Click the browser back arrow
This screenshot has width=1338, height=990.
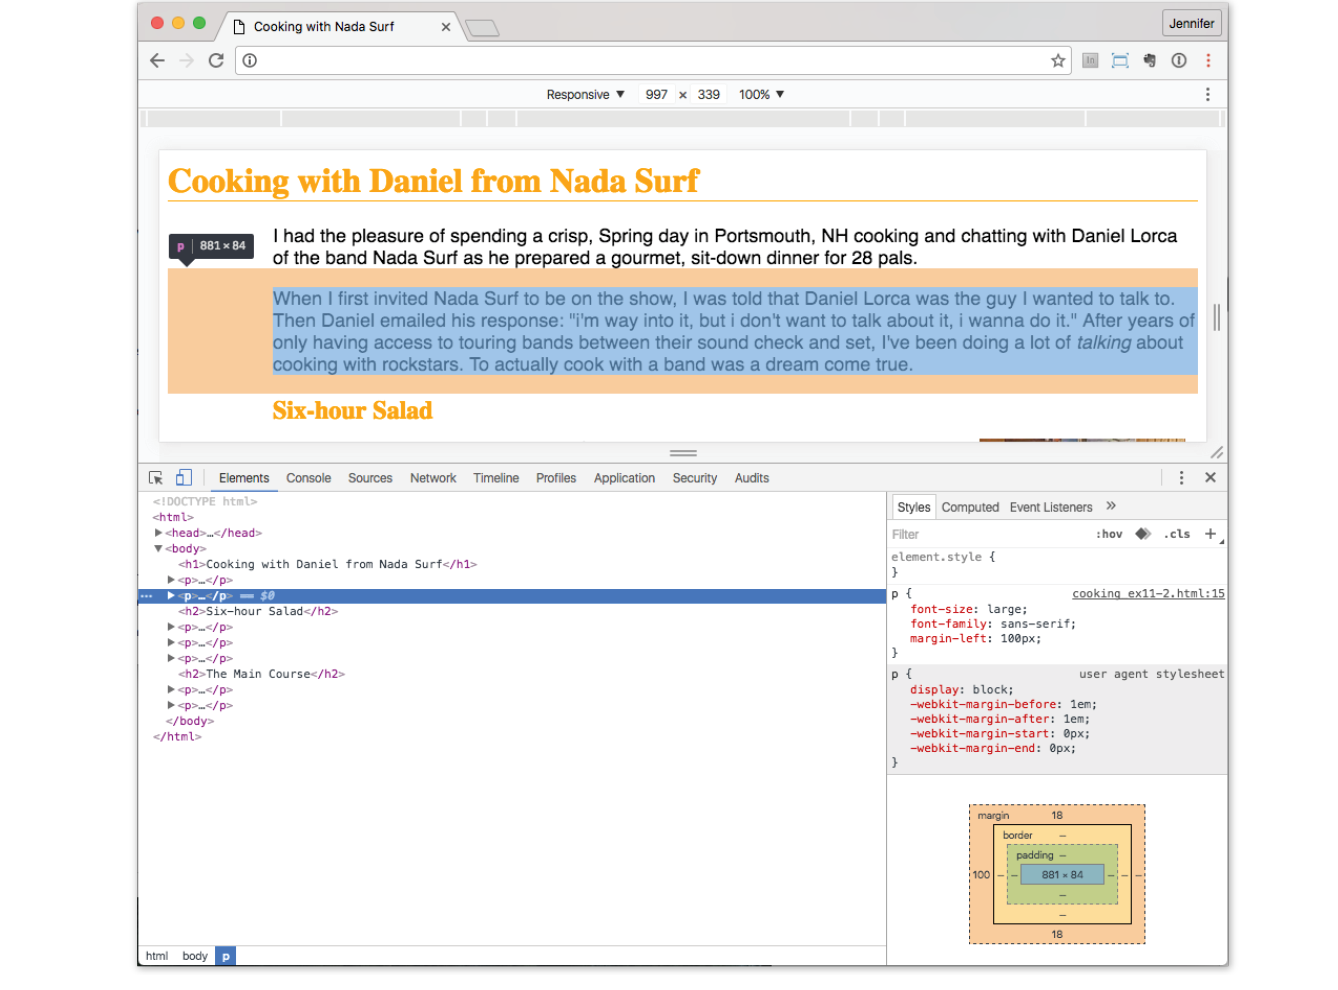point(157,61)
